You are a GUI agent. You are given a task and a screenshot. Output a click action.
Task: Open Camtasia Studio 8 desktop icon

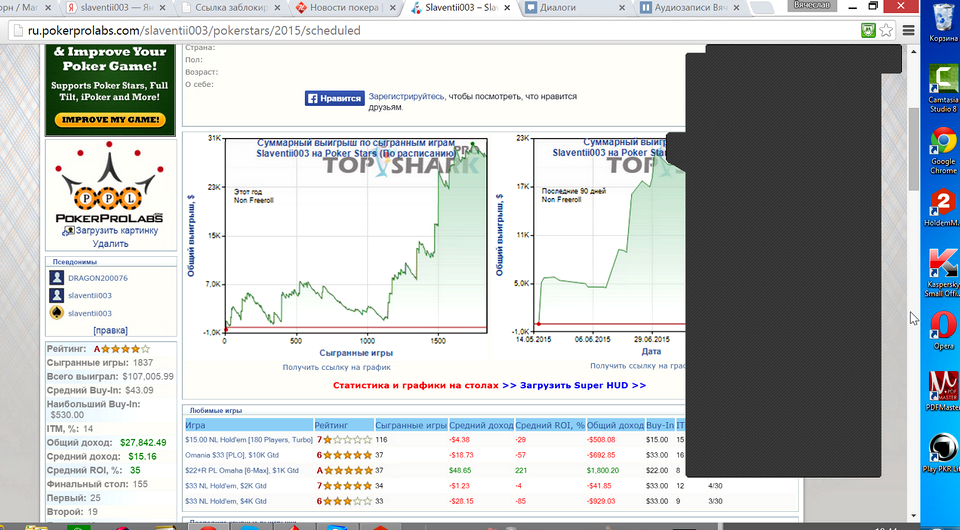[942, 88]
